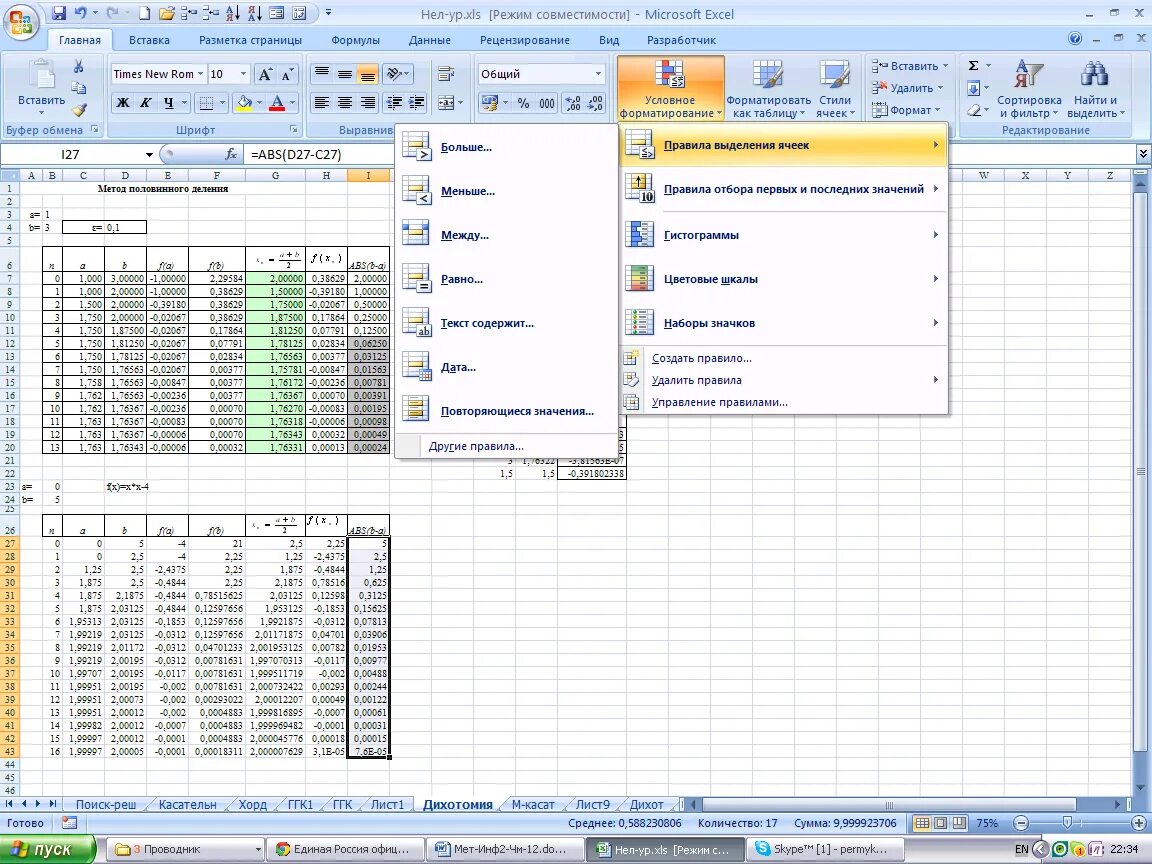This screenshot has width=1152, height=864.
Task: Align text left icon
Action: [321, 103]
